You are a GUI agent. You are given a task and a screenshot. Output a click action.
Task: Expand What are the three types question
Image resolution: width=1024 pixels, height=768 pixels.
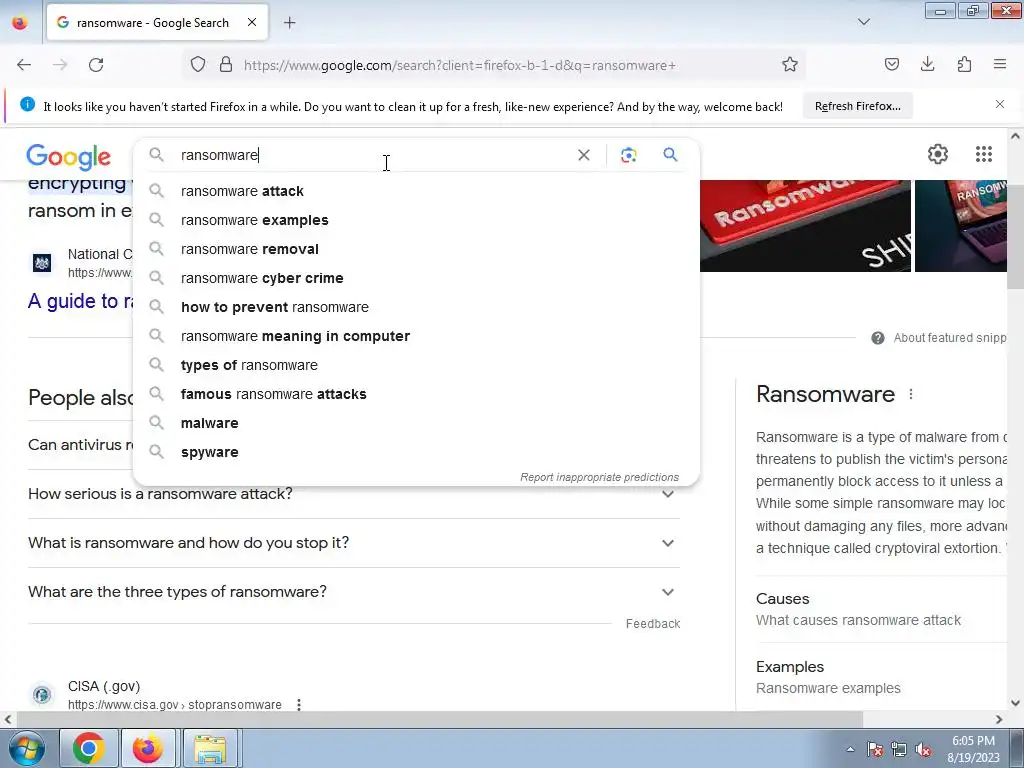tap(354, 592)
